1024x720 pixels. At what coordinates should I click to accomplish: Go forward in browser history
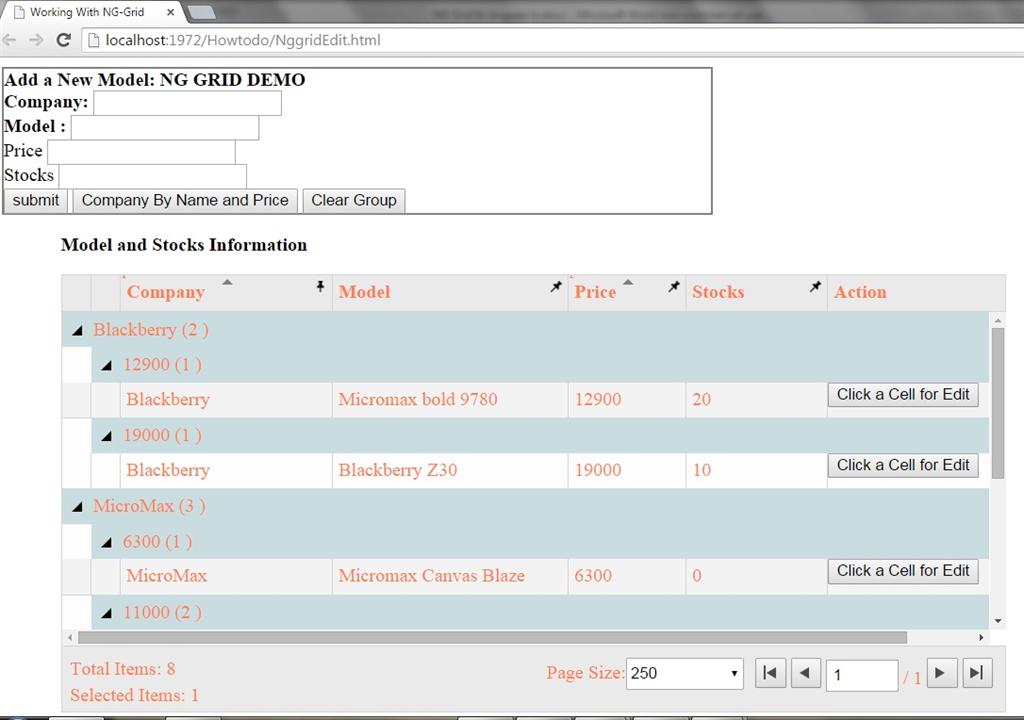[36, 40]
